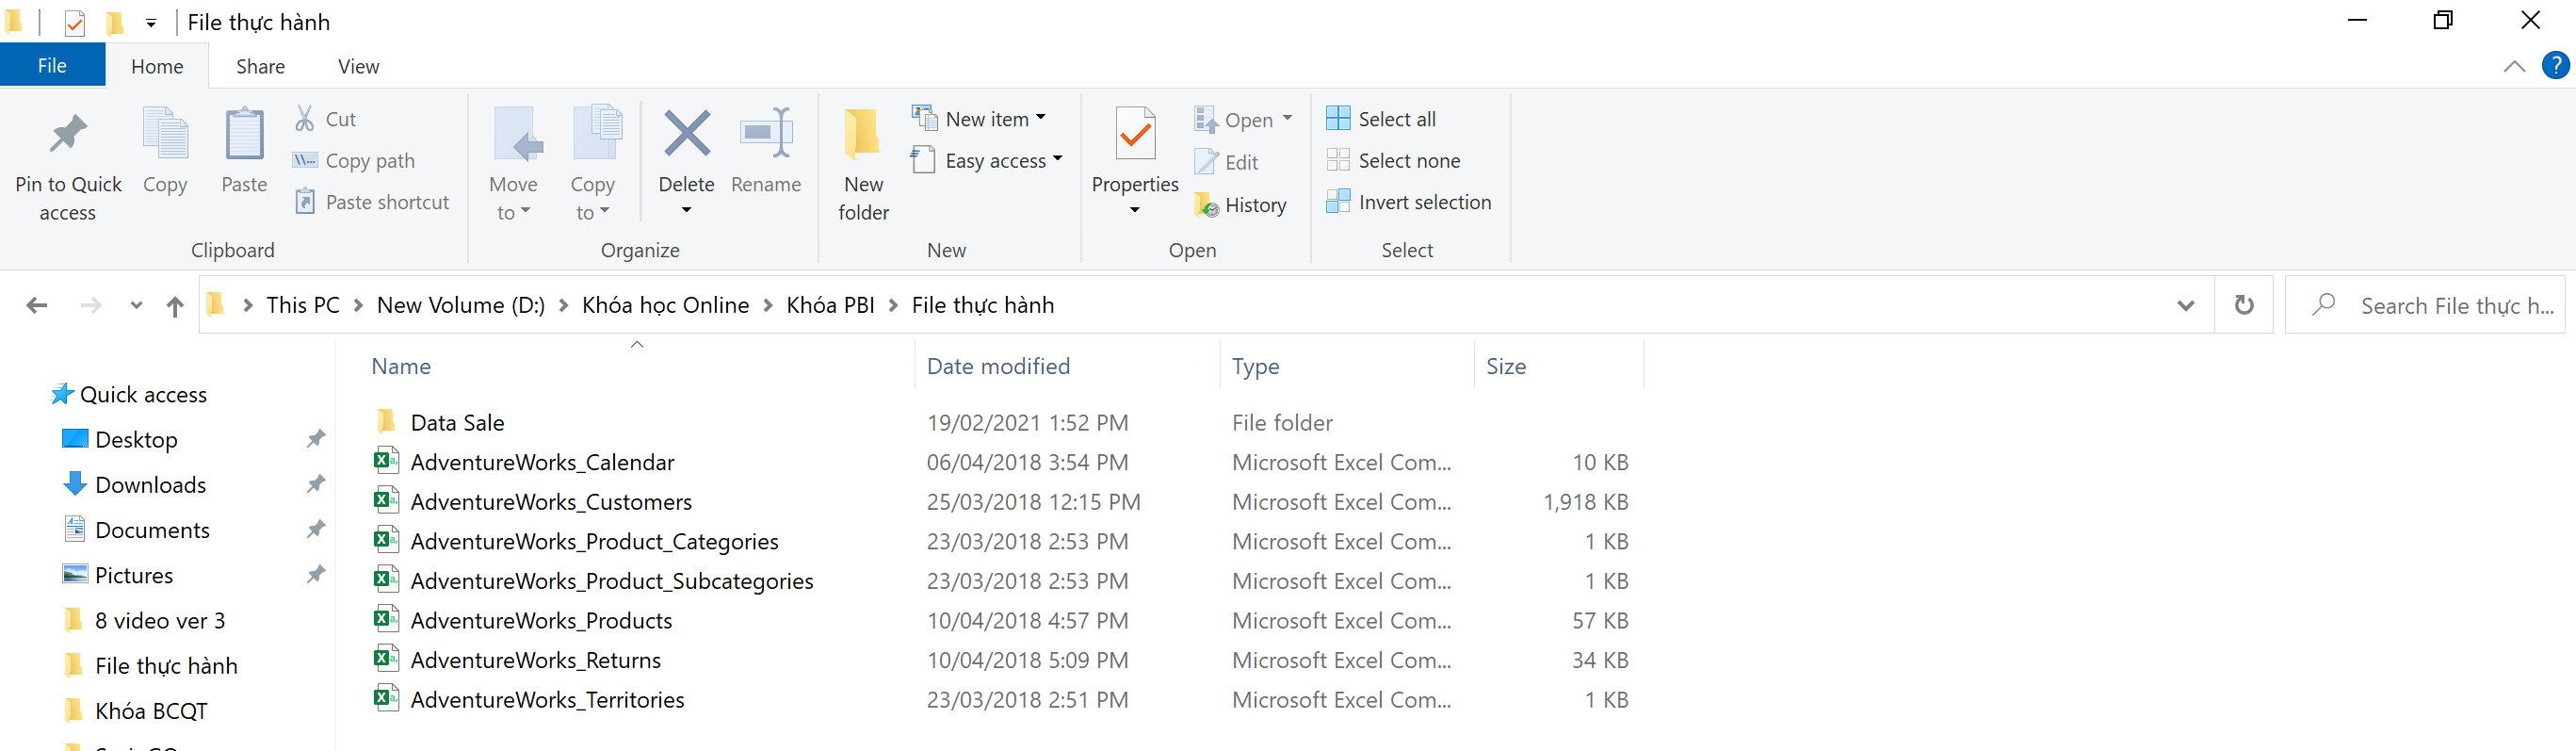The height and width of the screenshot is (751, 2576).
Task: Navigate to New Volume (D:) breadcrumb
Action: pyautogui.click(x=461, y=305)
